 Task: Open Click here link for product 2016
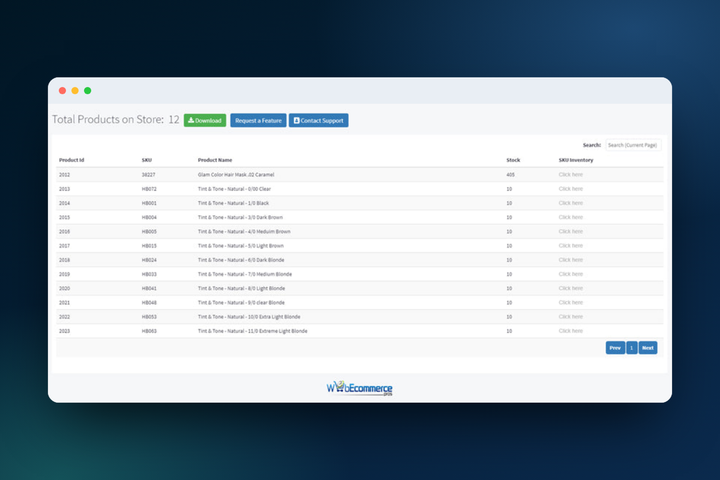tap(570, 232)
